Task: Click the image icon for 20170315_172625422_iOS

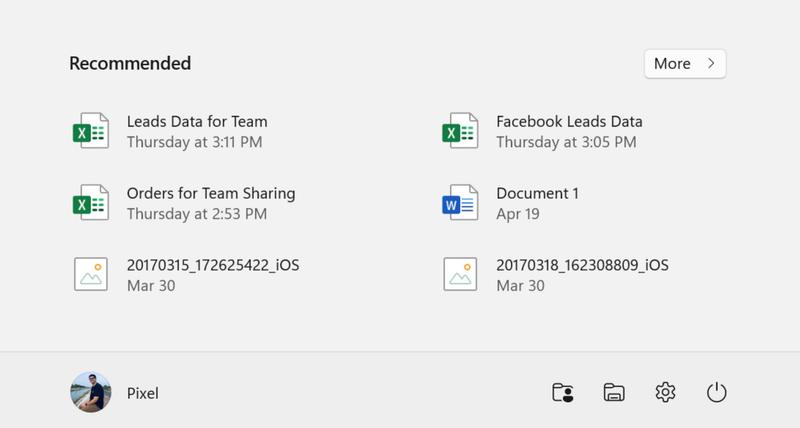Action: click(x=90, y=275)
